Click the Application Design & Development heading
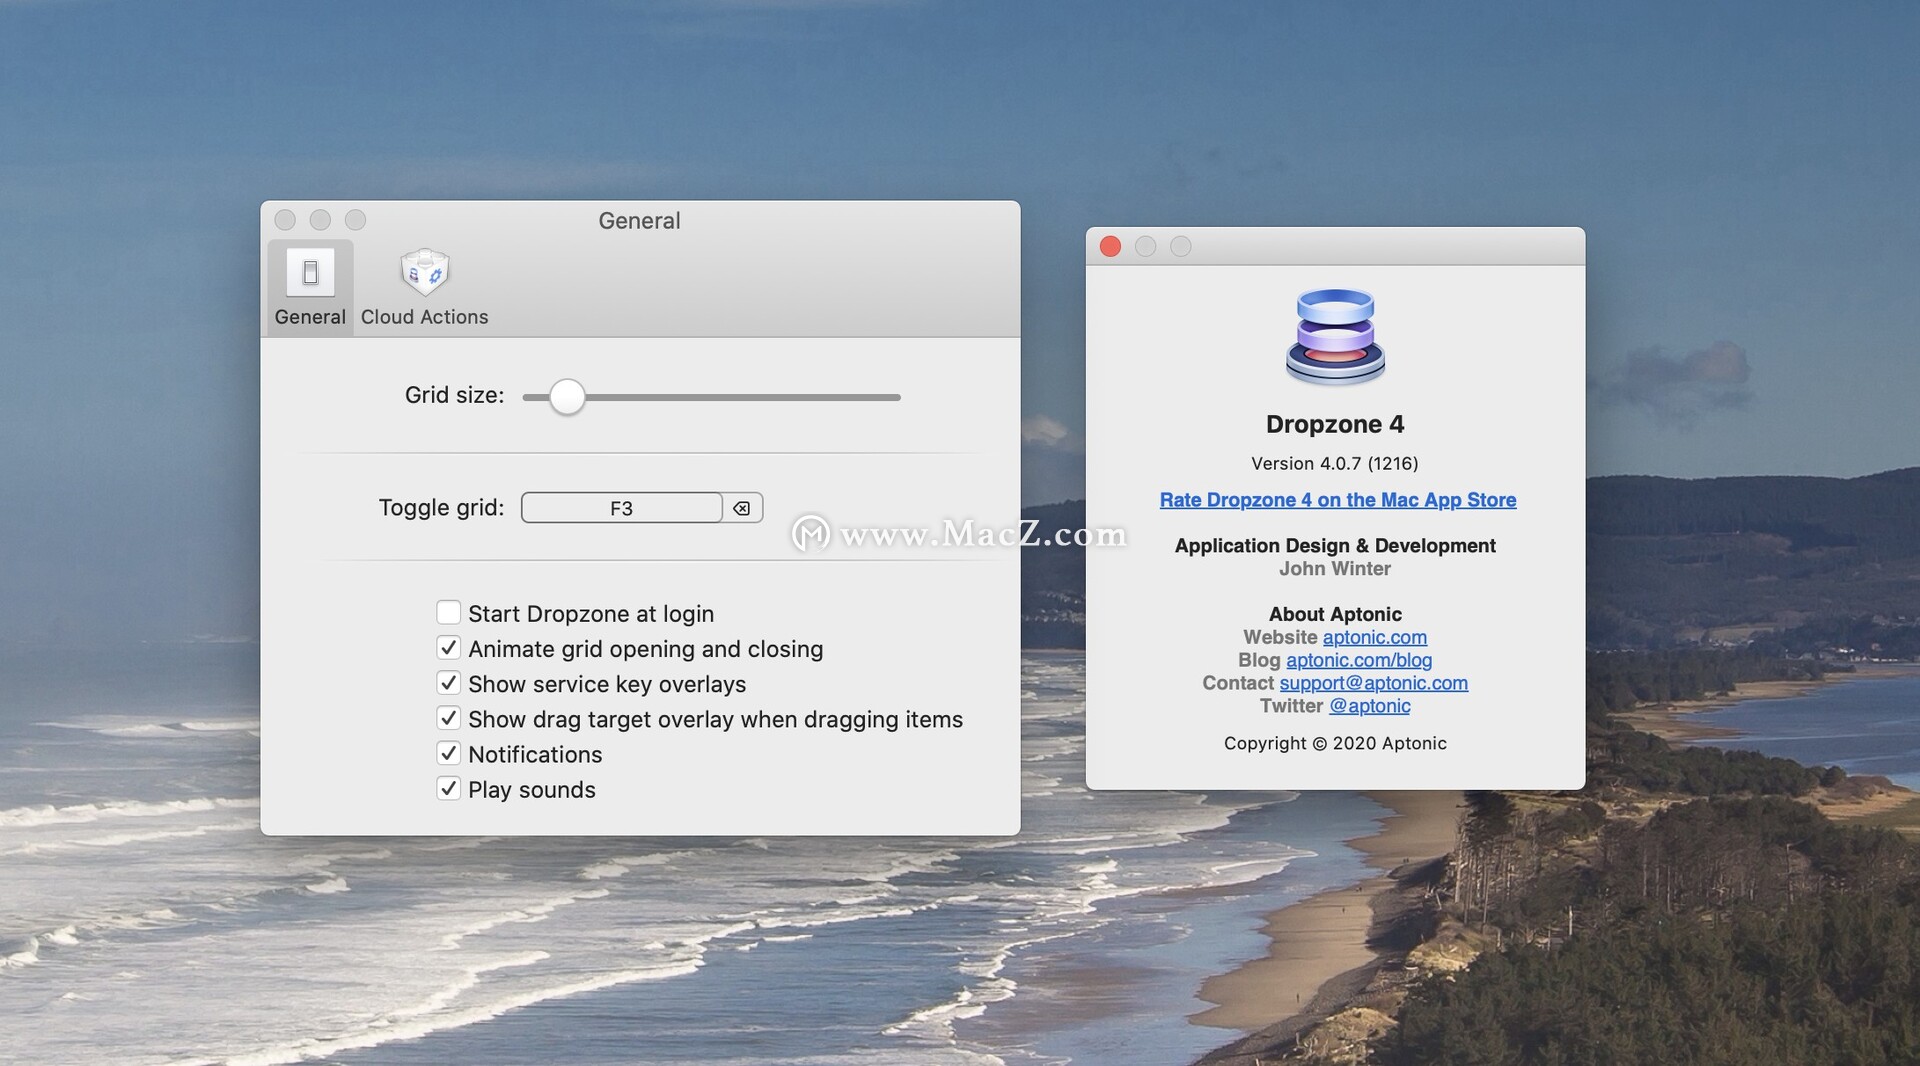This screenshot has width=1920, height=1066. tap(1335, 545)
